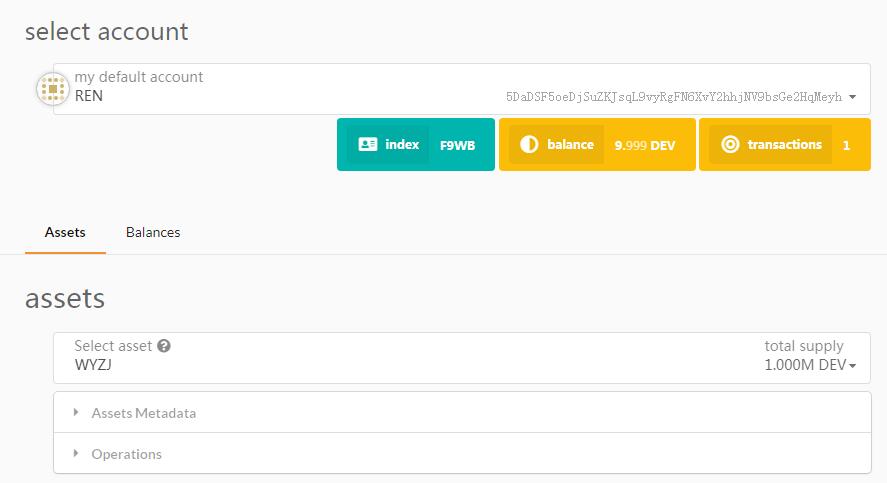This screenshot has width=887, height=483.
Task: Click the account address starting with 5DaDSF
Action: click(x=674, y=97)
